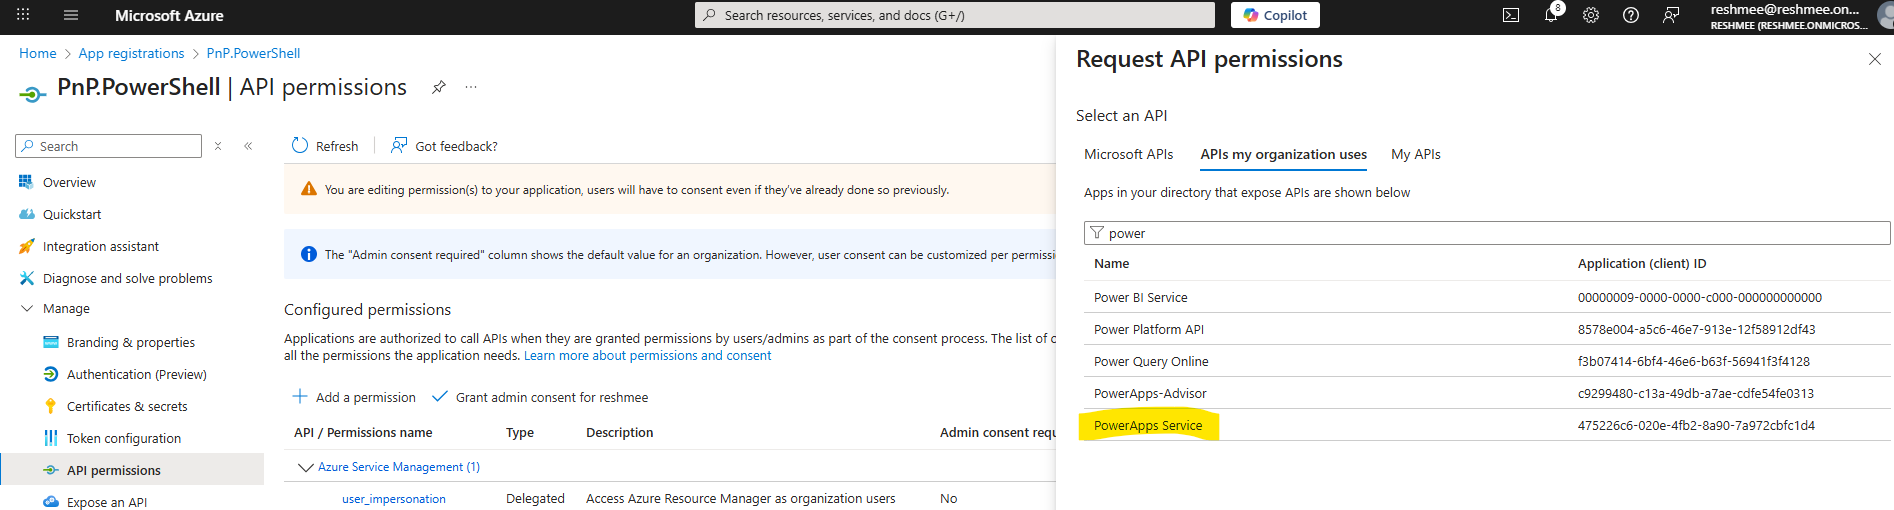Click the feedback icon in header
This screenshot has height=510, width=1894.
[1671, 15]
